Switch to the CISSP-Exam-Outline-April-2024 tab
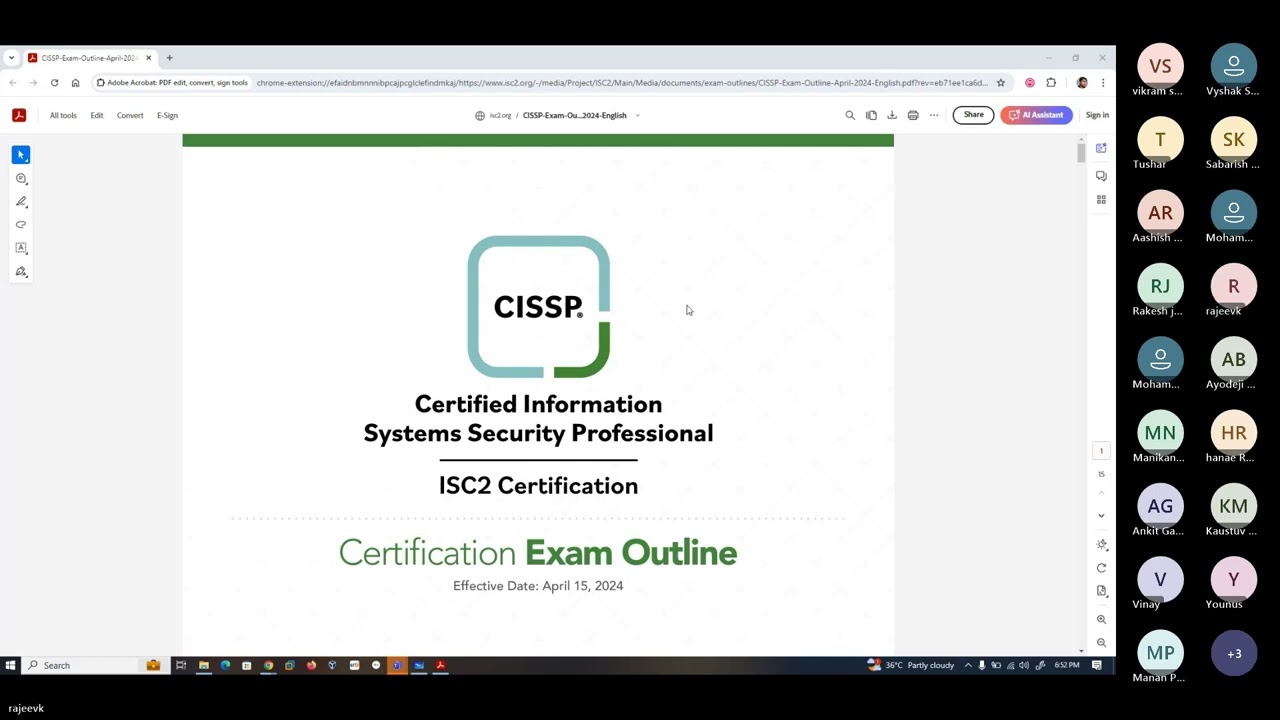This screenshot has height=720, width=1280. [x=89, y=58]
